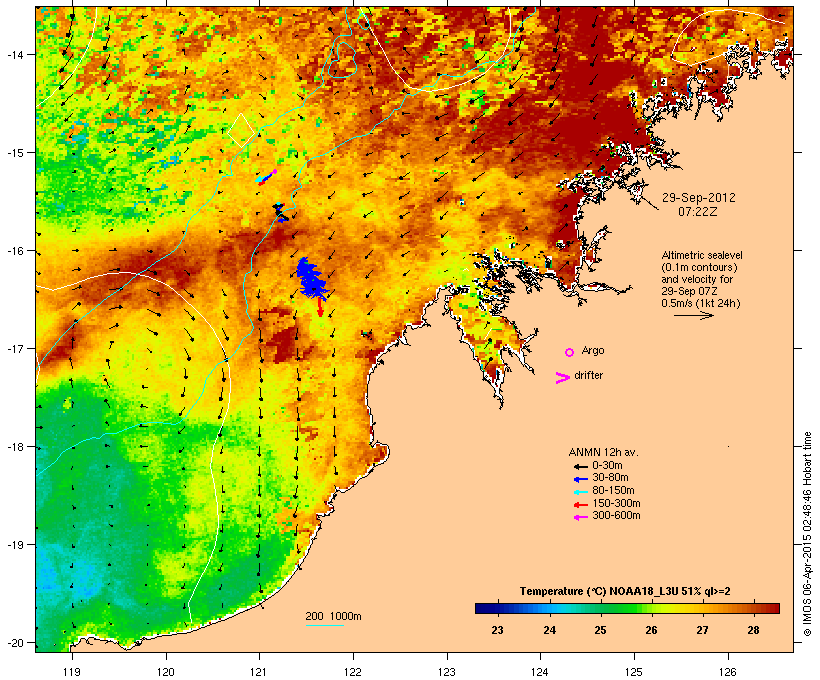This screenshot has height=680, width=820.
Task: Click the IMOS copyright timestamp text
Action: pyautogui.click(x=807, y=534)
